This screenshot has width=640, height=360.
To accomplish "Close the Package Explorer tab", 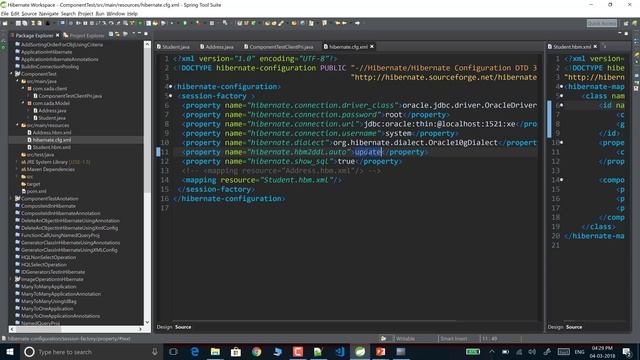I will pos(58,36).
